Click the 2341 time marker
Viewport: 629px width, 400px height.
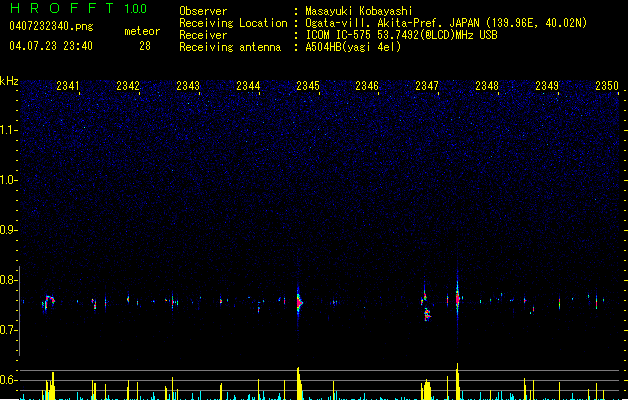click(67, 86)
